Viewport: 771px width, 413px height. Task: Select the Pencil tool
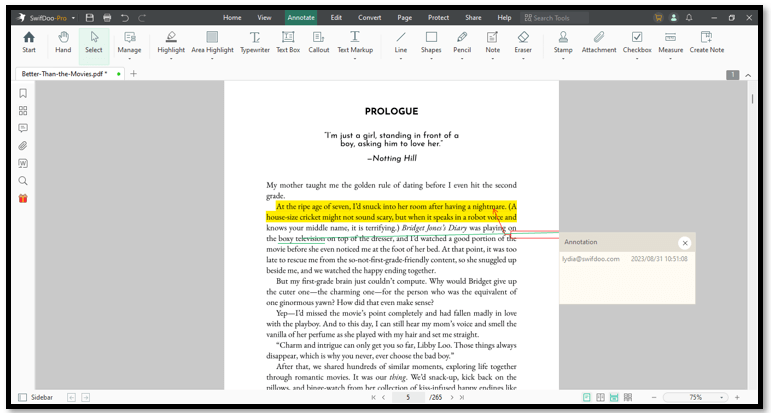[x=462, y=42]
